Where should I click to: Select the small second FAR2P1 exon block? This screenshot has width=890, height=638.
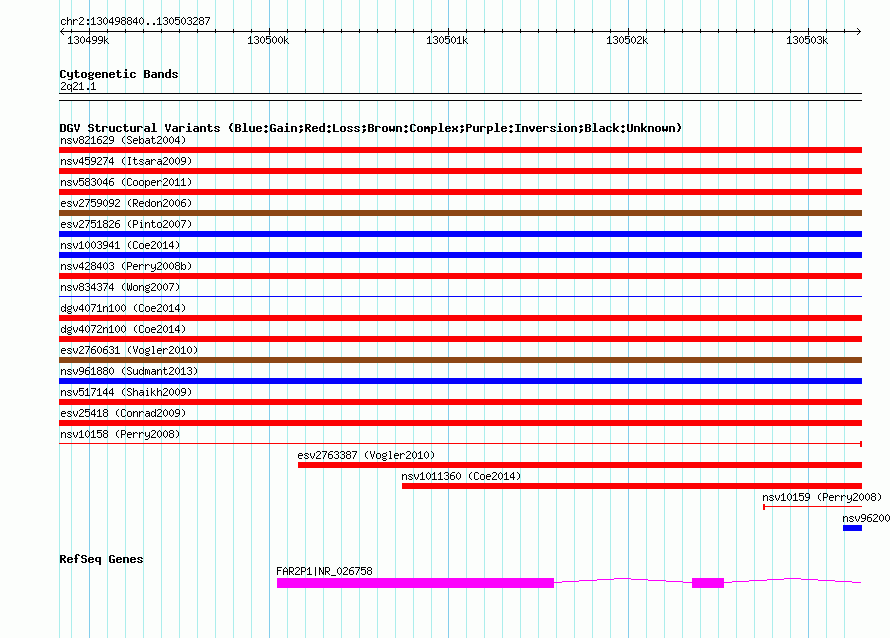point(708,583)
